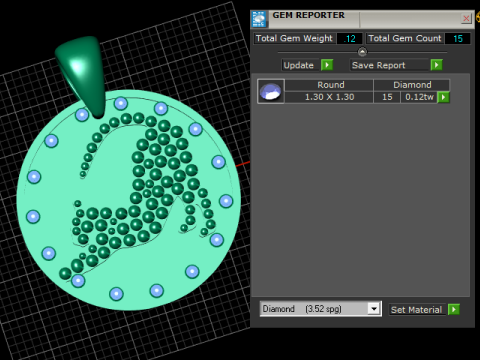The image size is (480, 360).
Task: Select the dark green pendant bail
Action: [83, 74]
